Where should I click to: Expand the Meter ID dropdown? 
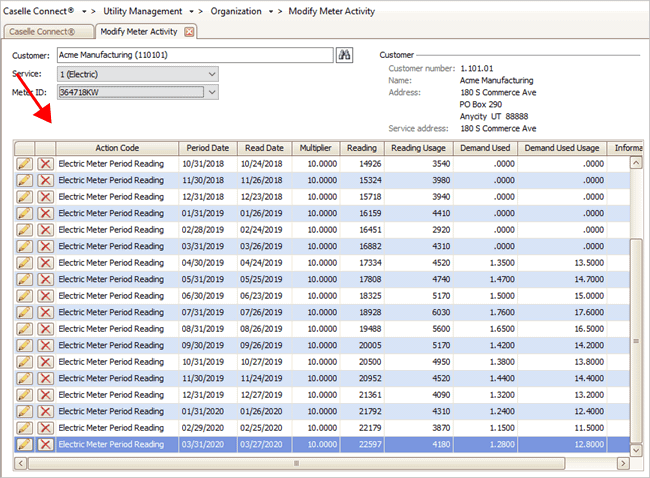pos(211,93)
